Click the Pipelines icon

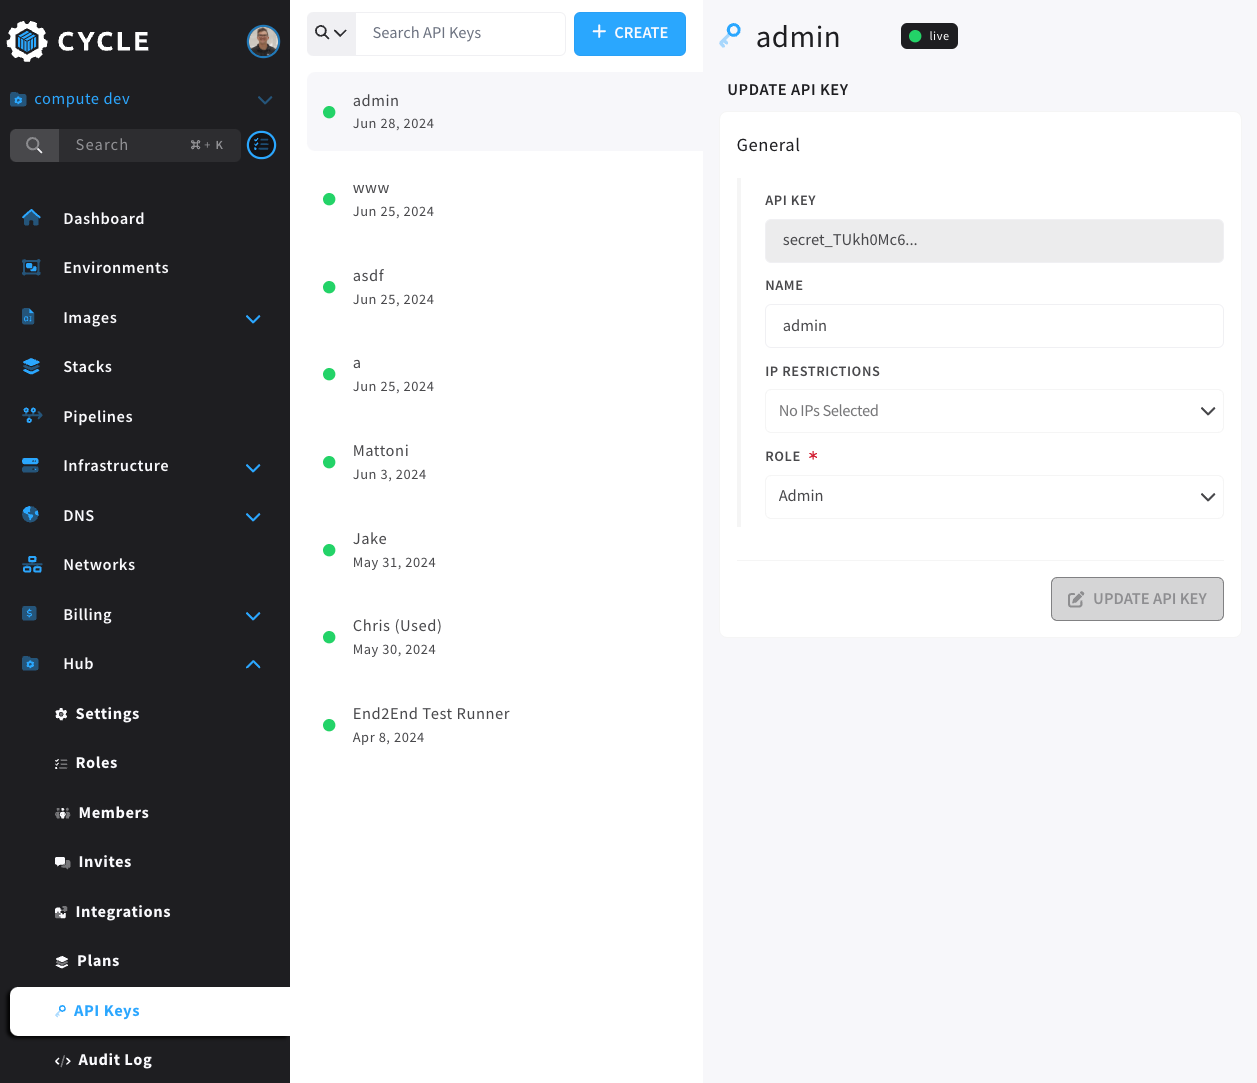(x=32, y=415)
